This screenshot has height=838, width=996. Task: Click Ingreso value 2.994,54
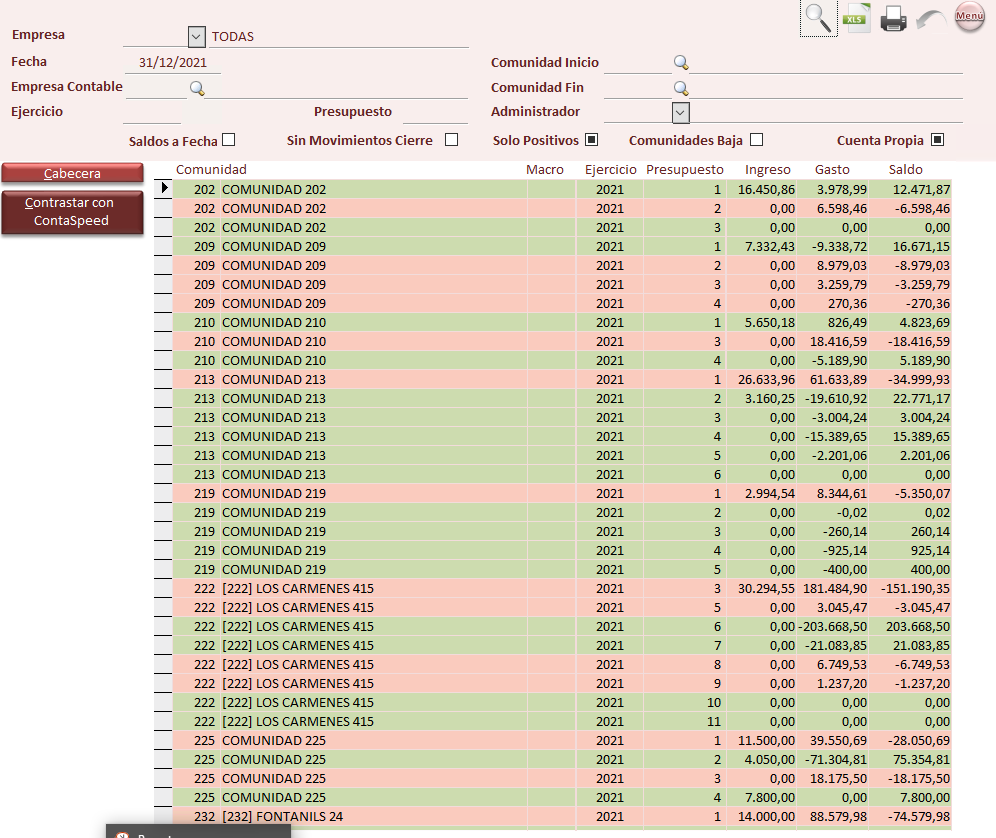[x=769, y=494]
